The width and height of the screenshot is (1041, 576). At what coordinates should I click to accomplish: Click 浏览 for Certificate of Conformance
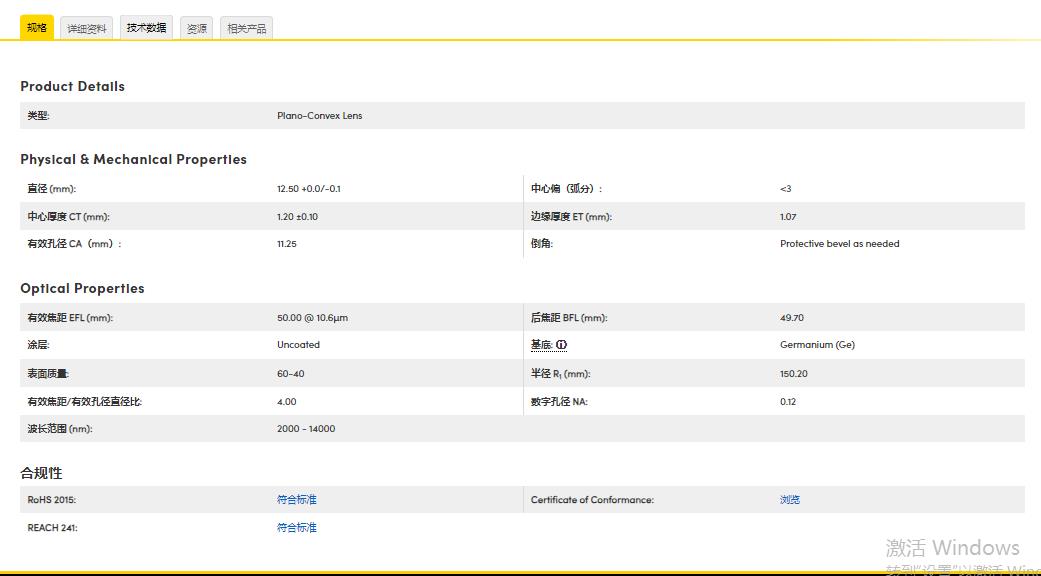point(790,500)
